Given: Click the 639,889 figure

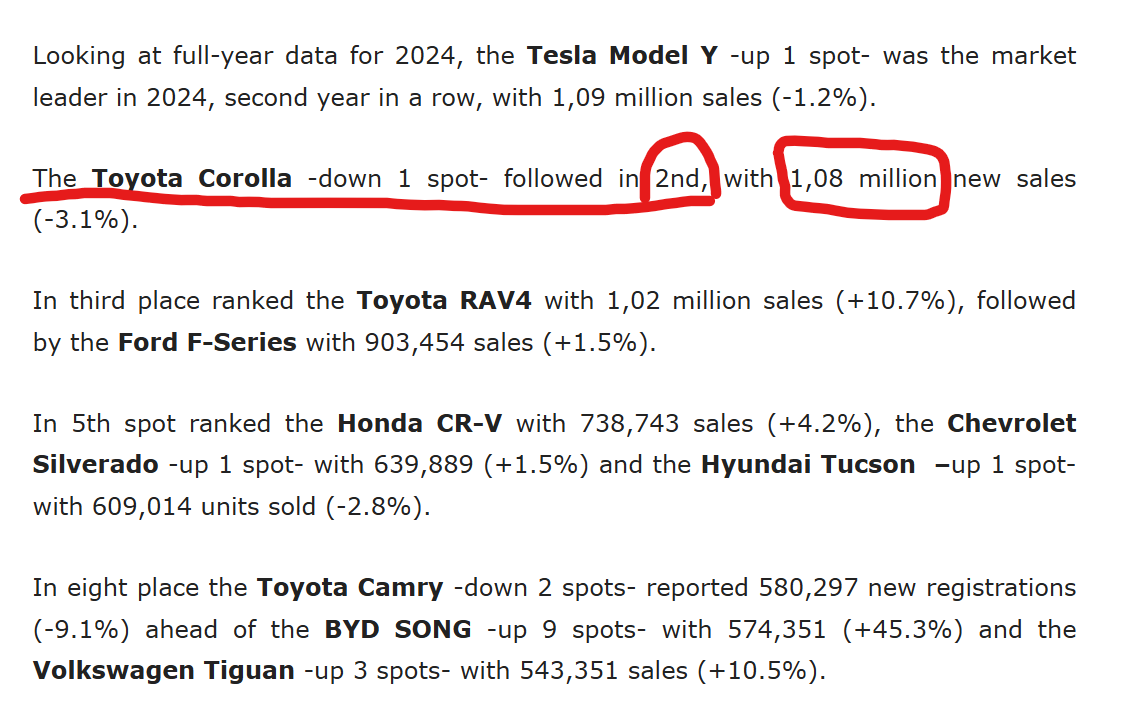Looking at the screenshot, I should tap(424, 465).
